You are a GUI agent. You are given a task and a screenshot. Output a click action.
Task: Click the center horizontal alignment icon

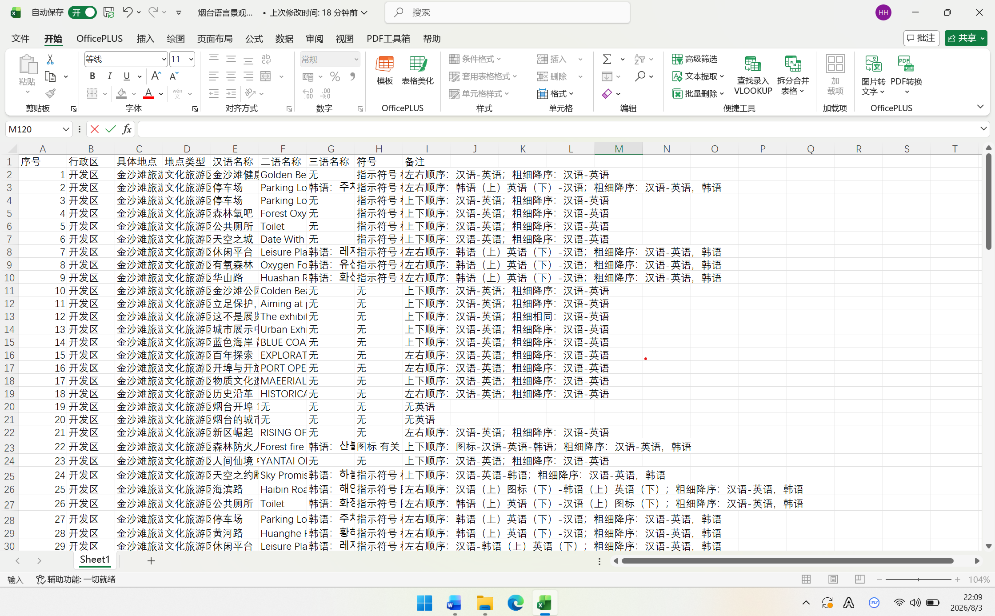coord(231,76)
